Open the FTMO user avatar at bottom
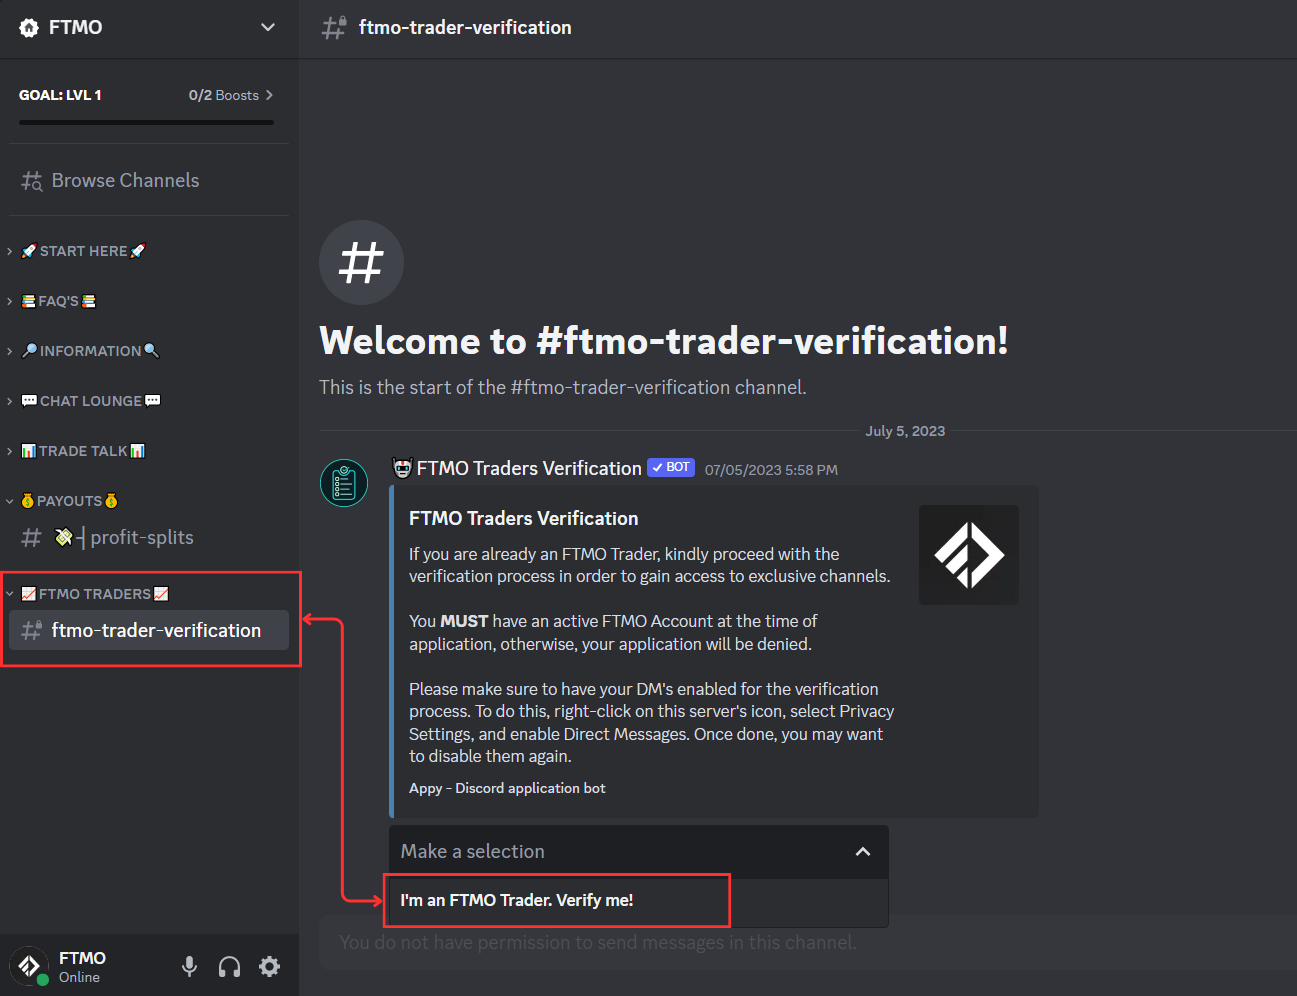This screenshot has height=996, width=1297. pos(29,966)
